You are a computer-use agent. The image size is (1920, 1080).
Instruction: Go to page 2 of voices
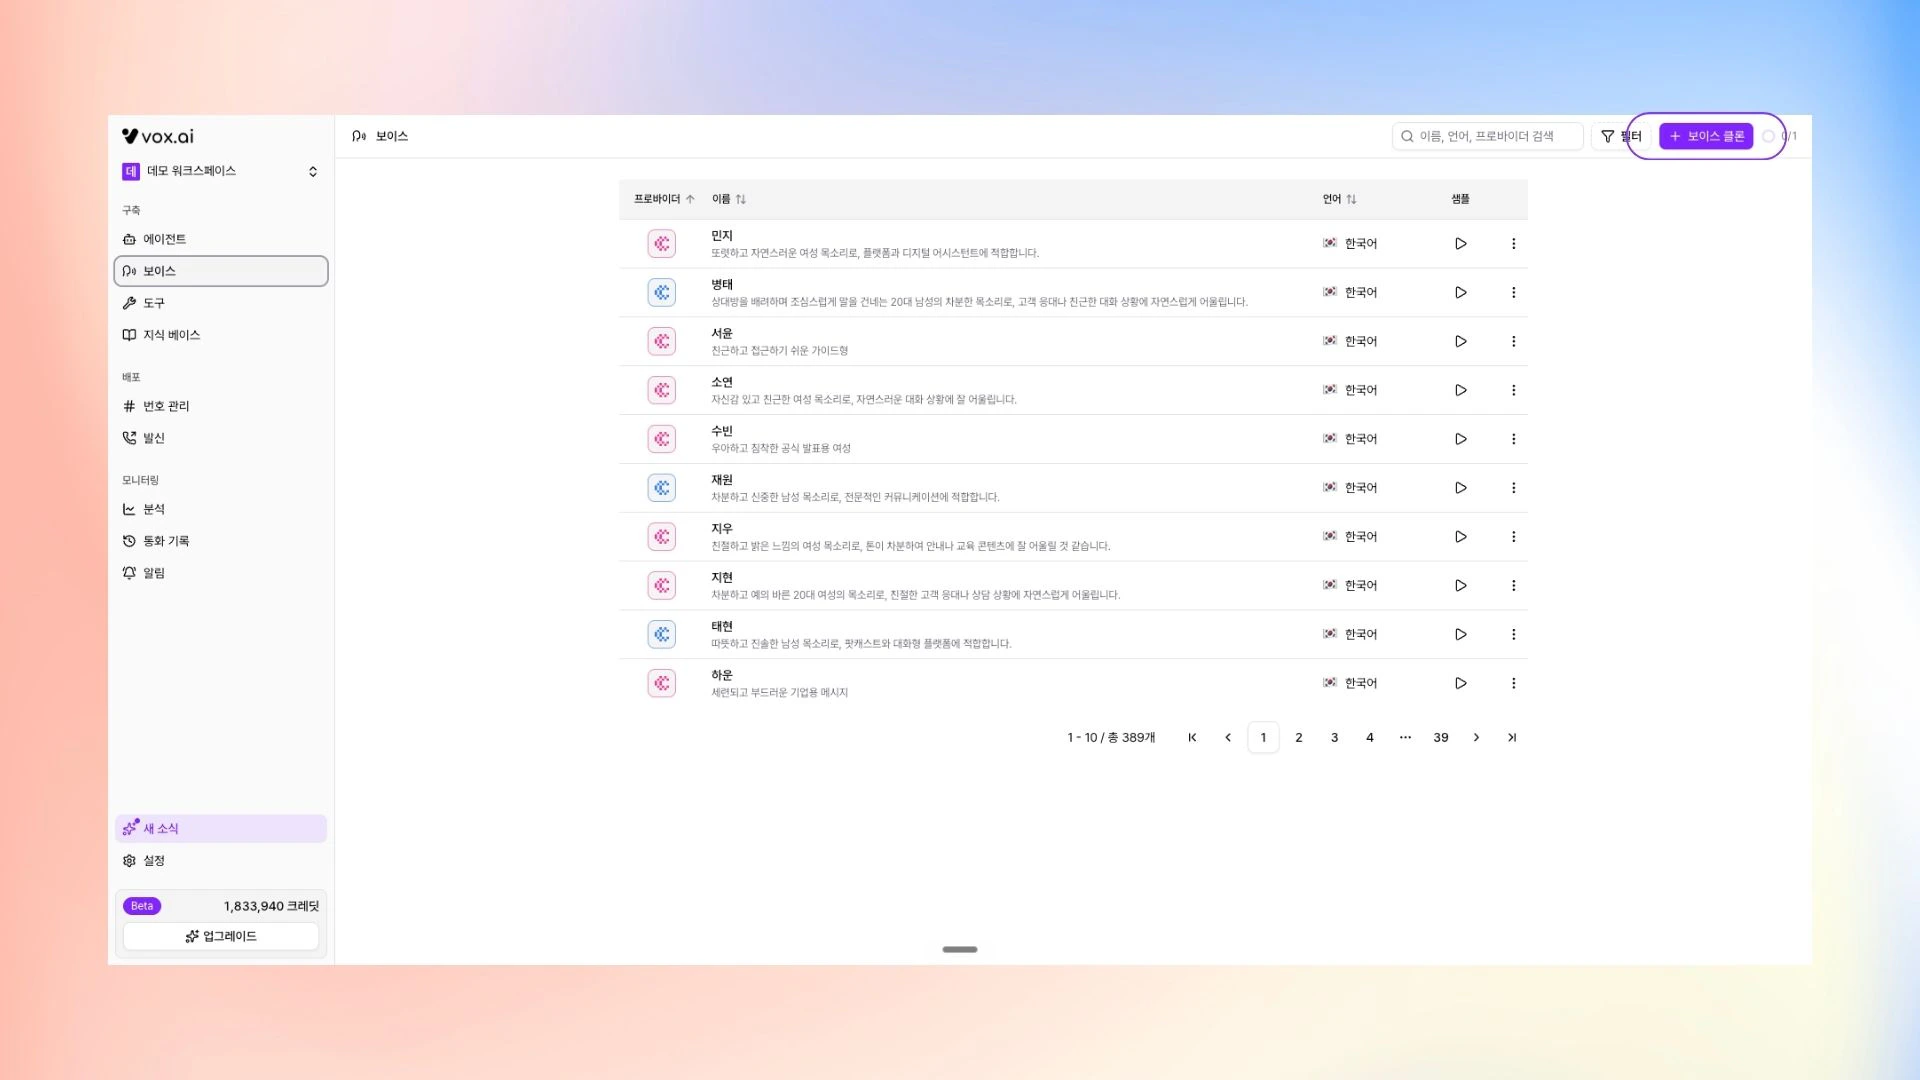pos(1299,738)
